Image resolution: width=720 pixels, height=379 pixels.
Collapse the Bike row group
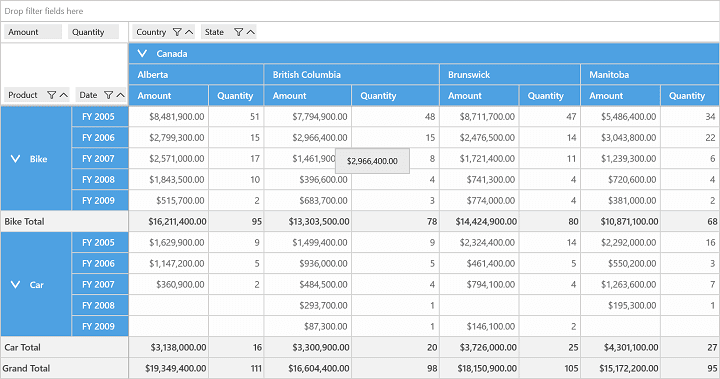click(x=15, y=159)
